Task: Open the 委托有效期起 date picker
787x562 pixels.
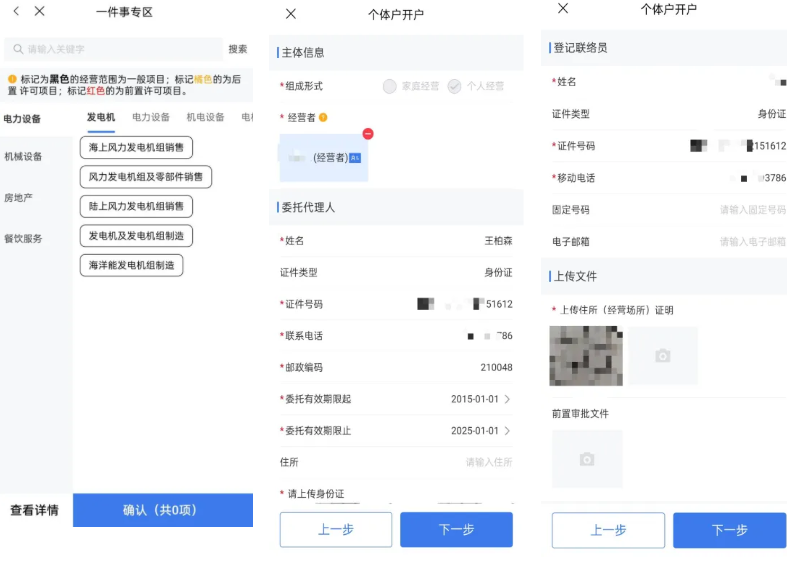Action: click(x=480, y=399)
